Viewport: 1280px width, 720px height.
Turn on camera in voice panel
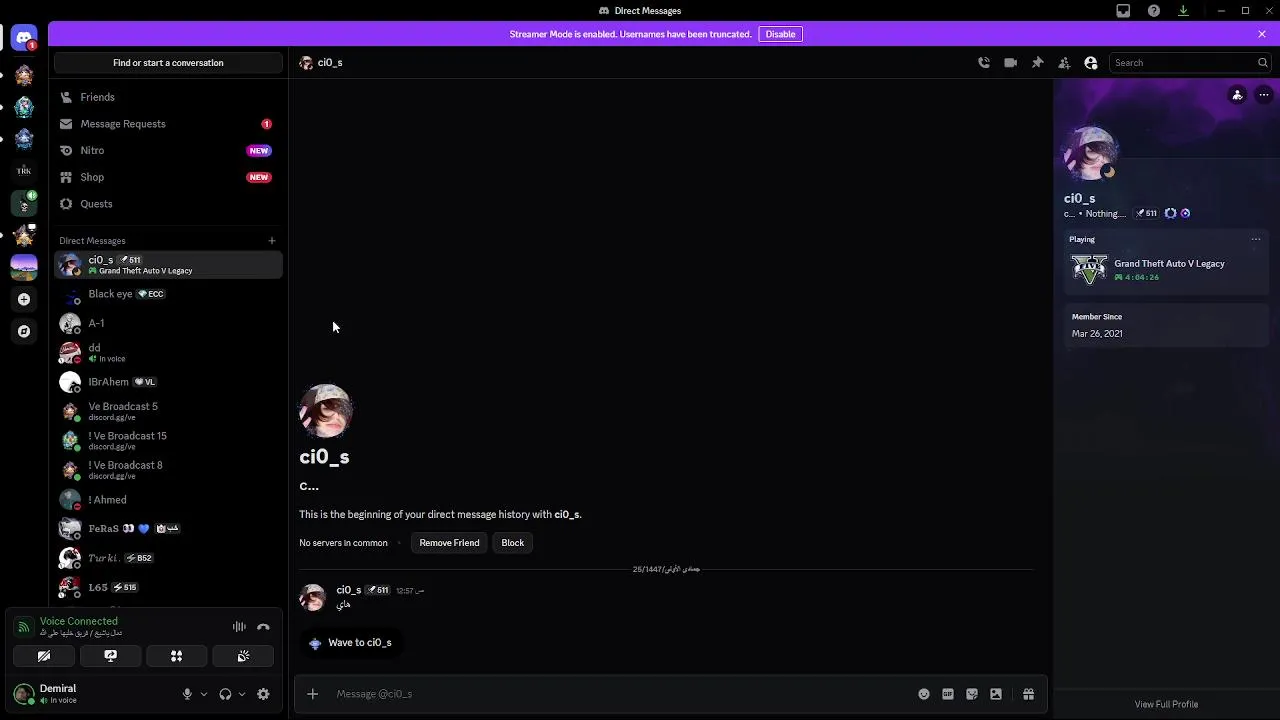(x=44, y=656)
